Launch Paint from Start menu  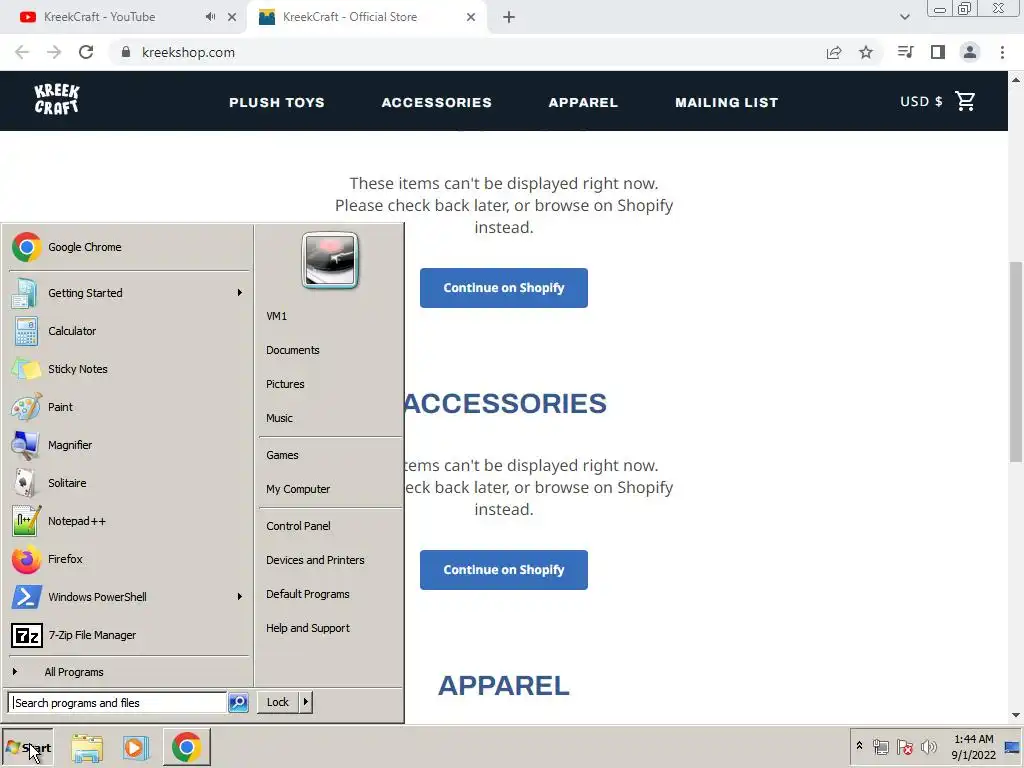pos(128,407)
